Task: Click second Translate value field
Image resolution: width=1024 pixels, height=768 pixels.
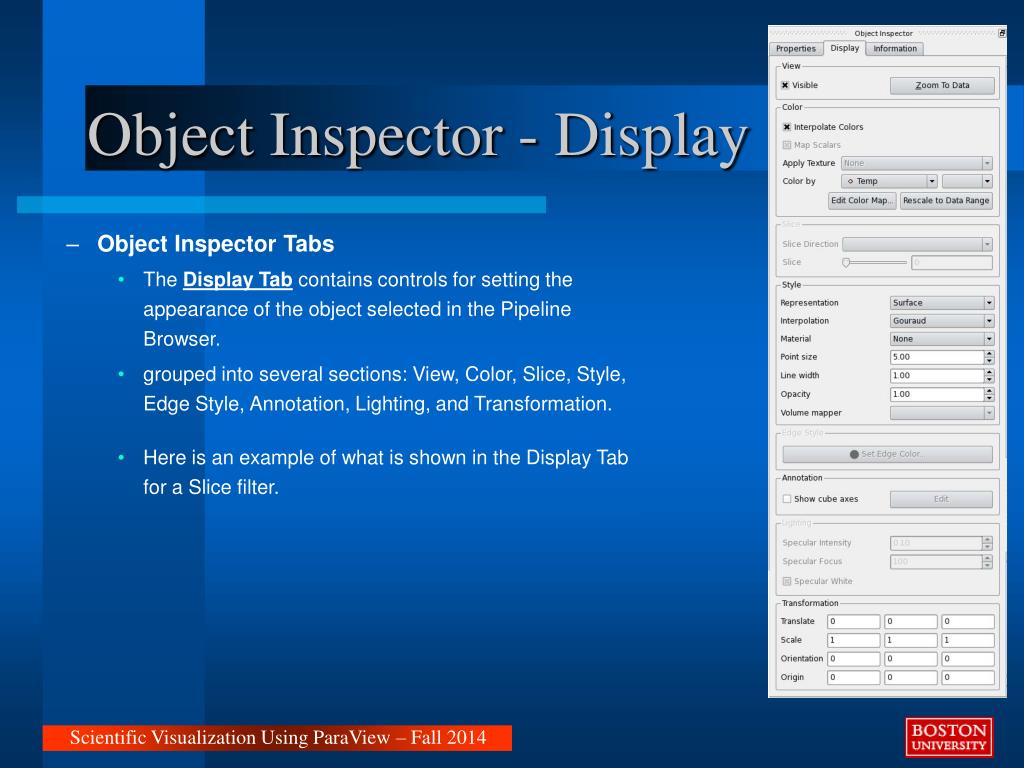Action: click(911, 622)
